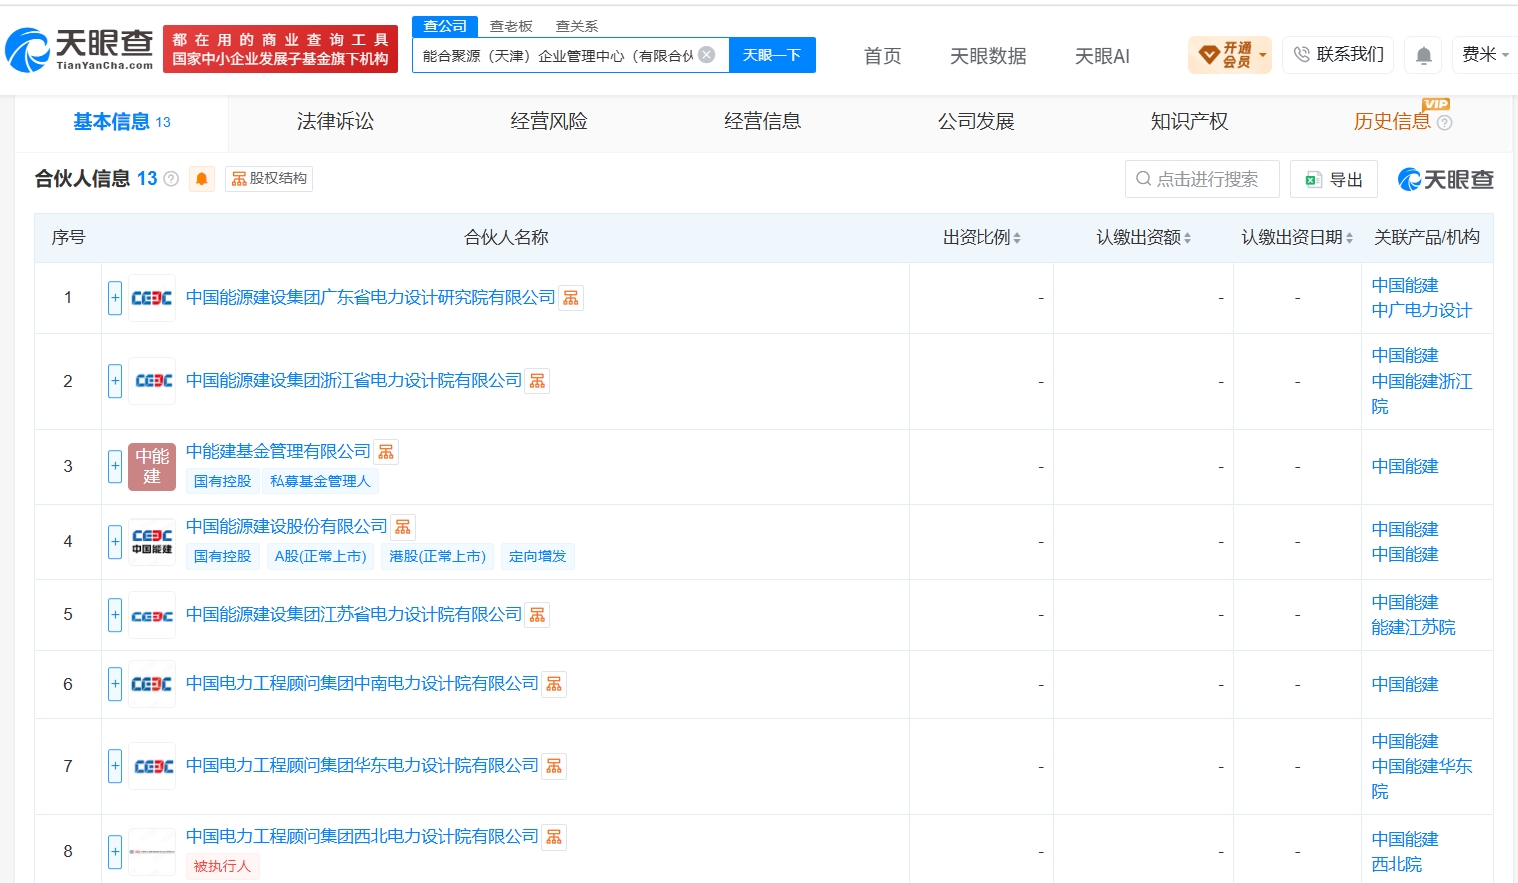Open 股权结构 button
This screenshot has height=883, width=1518.
269,179
